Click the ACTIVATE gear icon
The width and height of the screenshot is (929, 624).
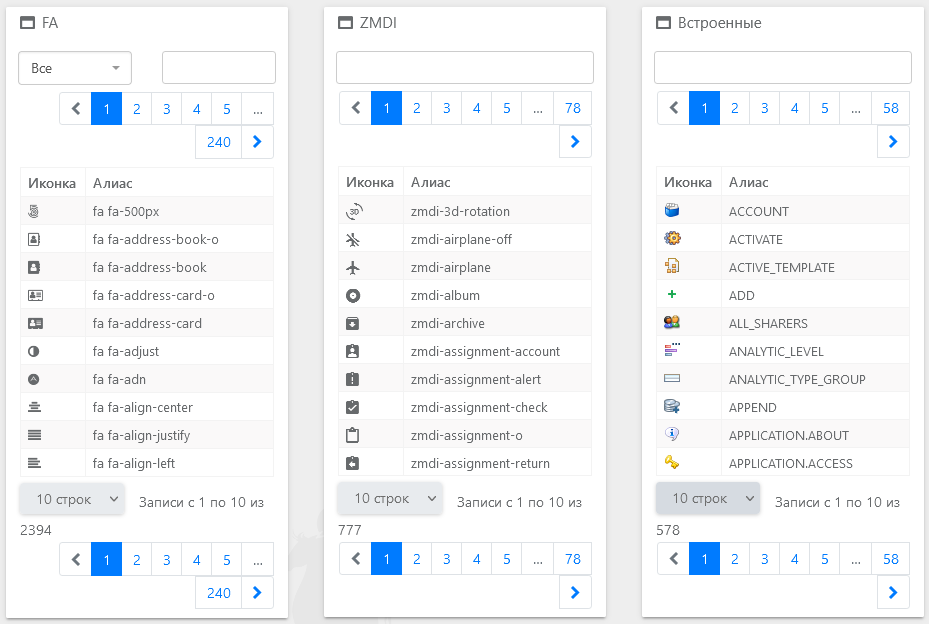click(672, 239)
